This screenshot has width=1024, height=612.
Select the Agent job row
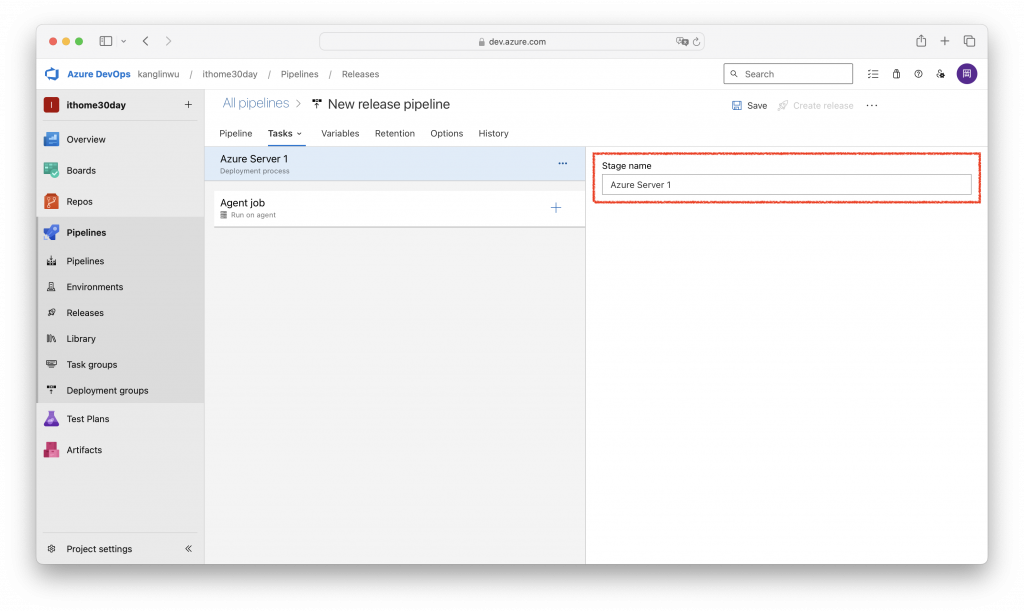(x=399, y=208)
